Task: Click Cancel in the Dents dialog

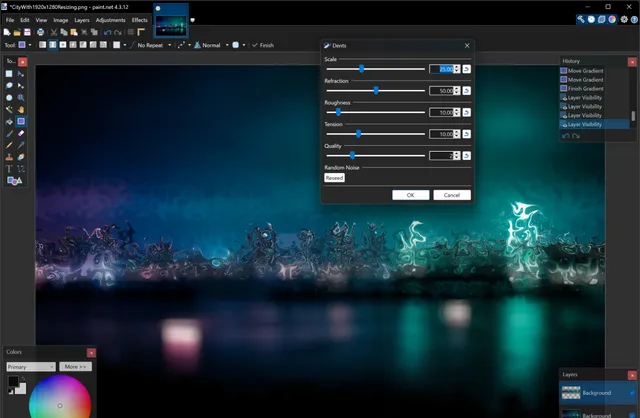Action: coord(452,195)
